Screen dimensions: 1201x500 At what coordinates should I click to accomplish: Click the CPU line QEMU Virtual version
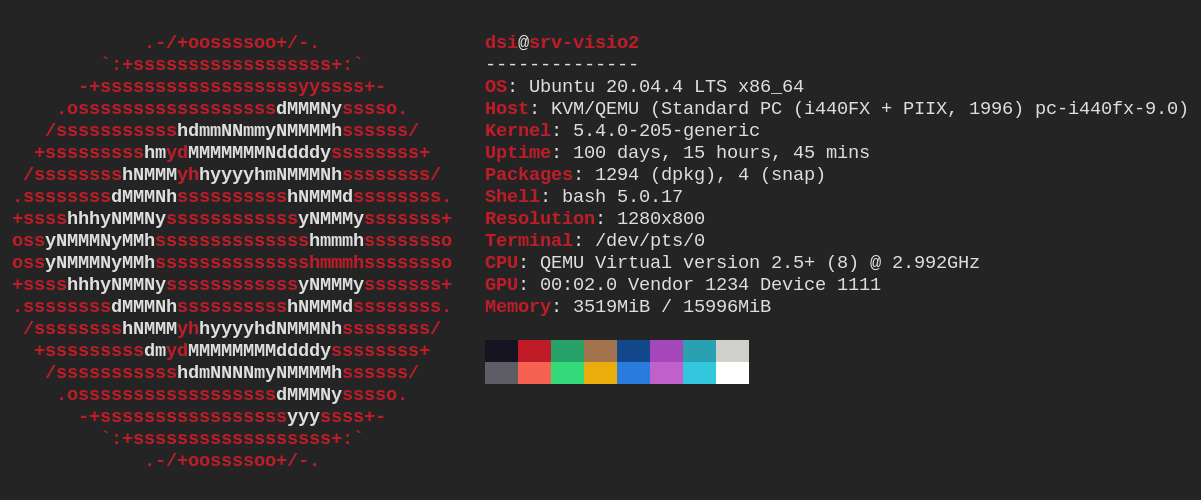(x=732, y=263)
